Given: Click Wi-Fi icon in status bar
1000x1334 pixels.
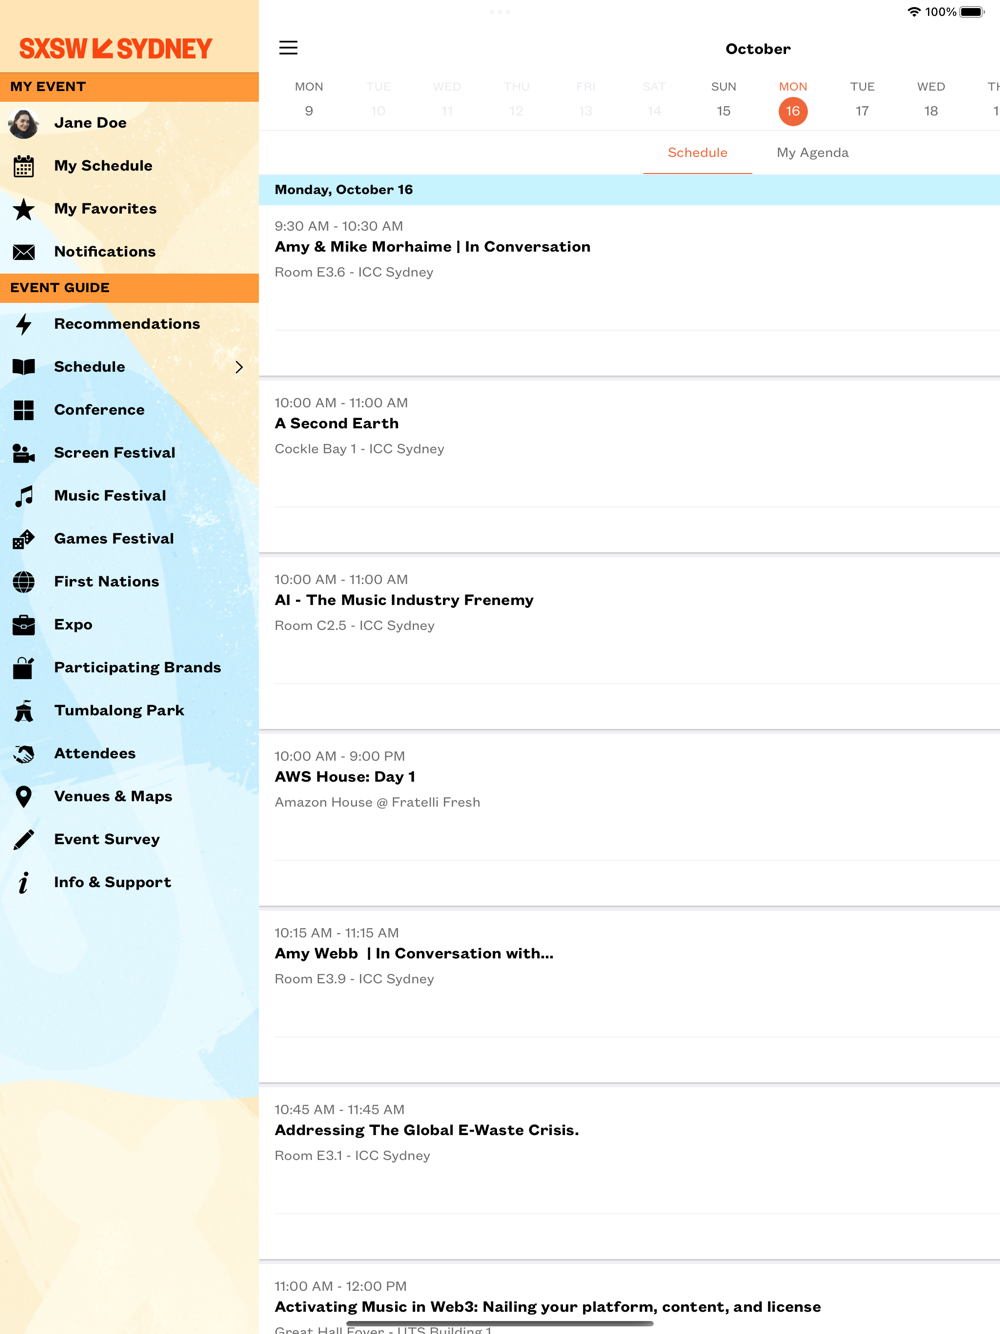Looking at the screenshot, I should pos(914,12).
